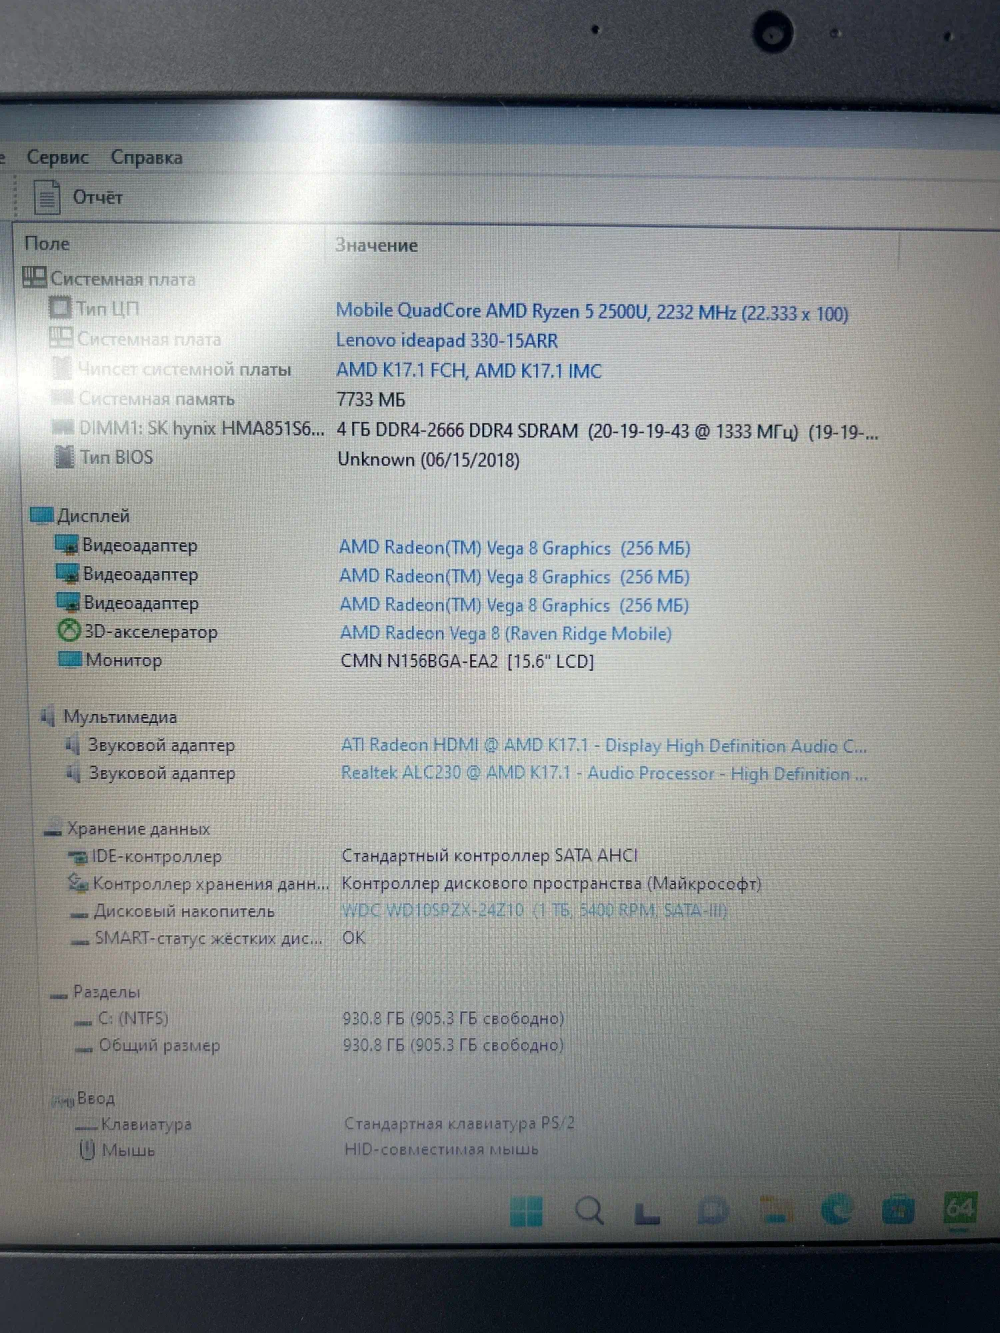Click the Тип BIOS chip icon
This screenshot has height=1333, width=1000.
[65, 457]
